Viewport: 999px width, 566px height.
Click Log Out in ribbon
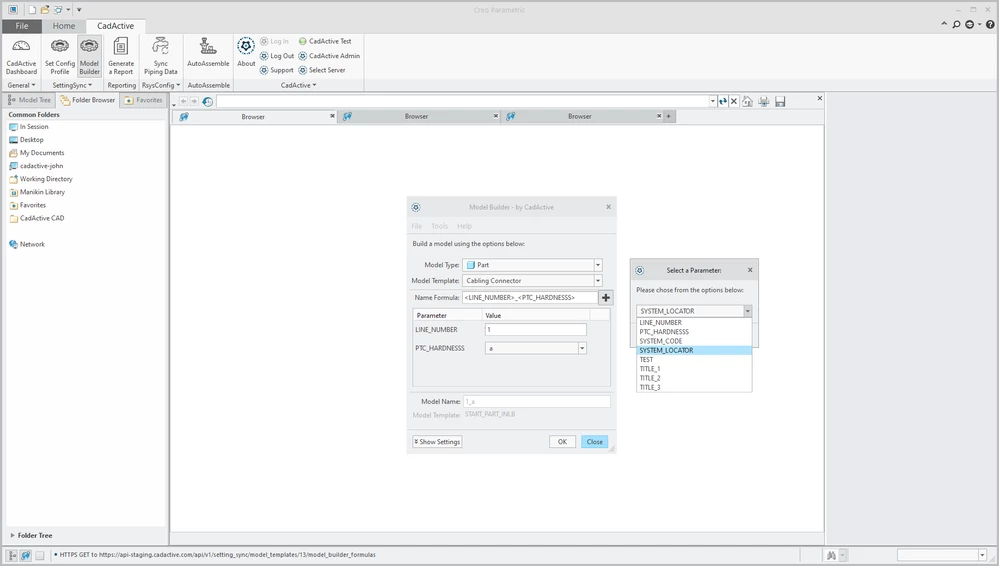[x=277, y=56]
